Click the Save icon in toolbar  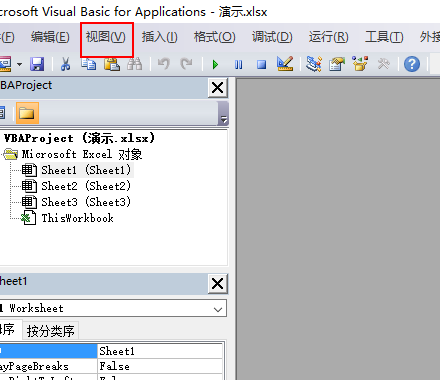coord(37,64)
